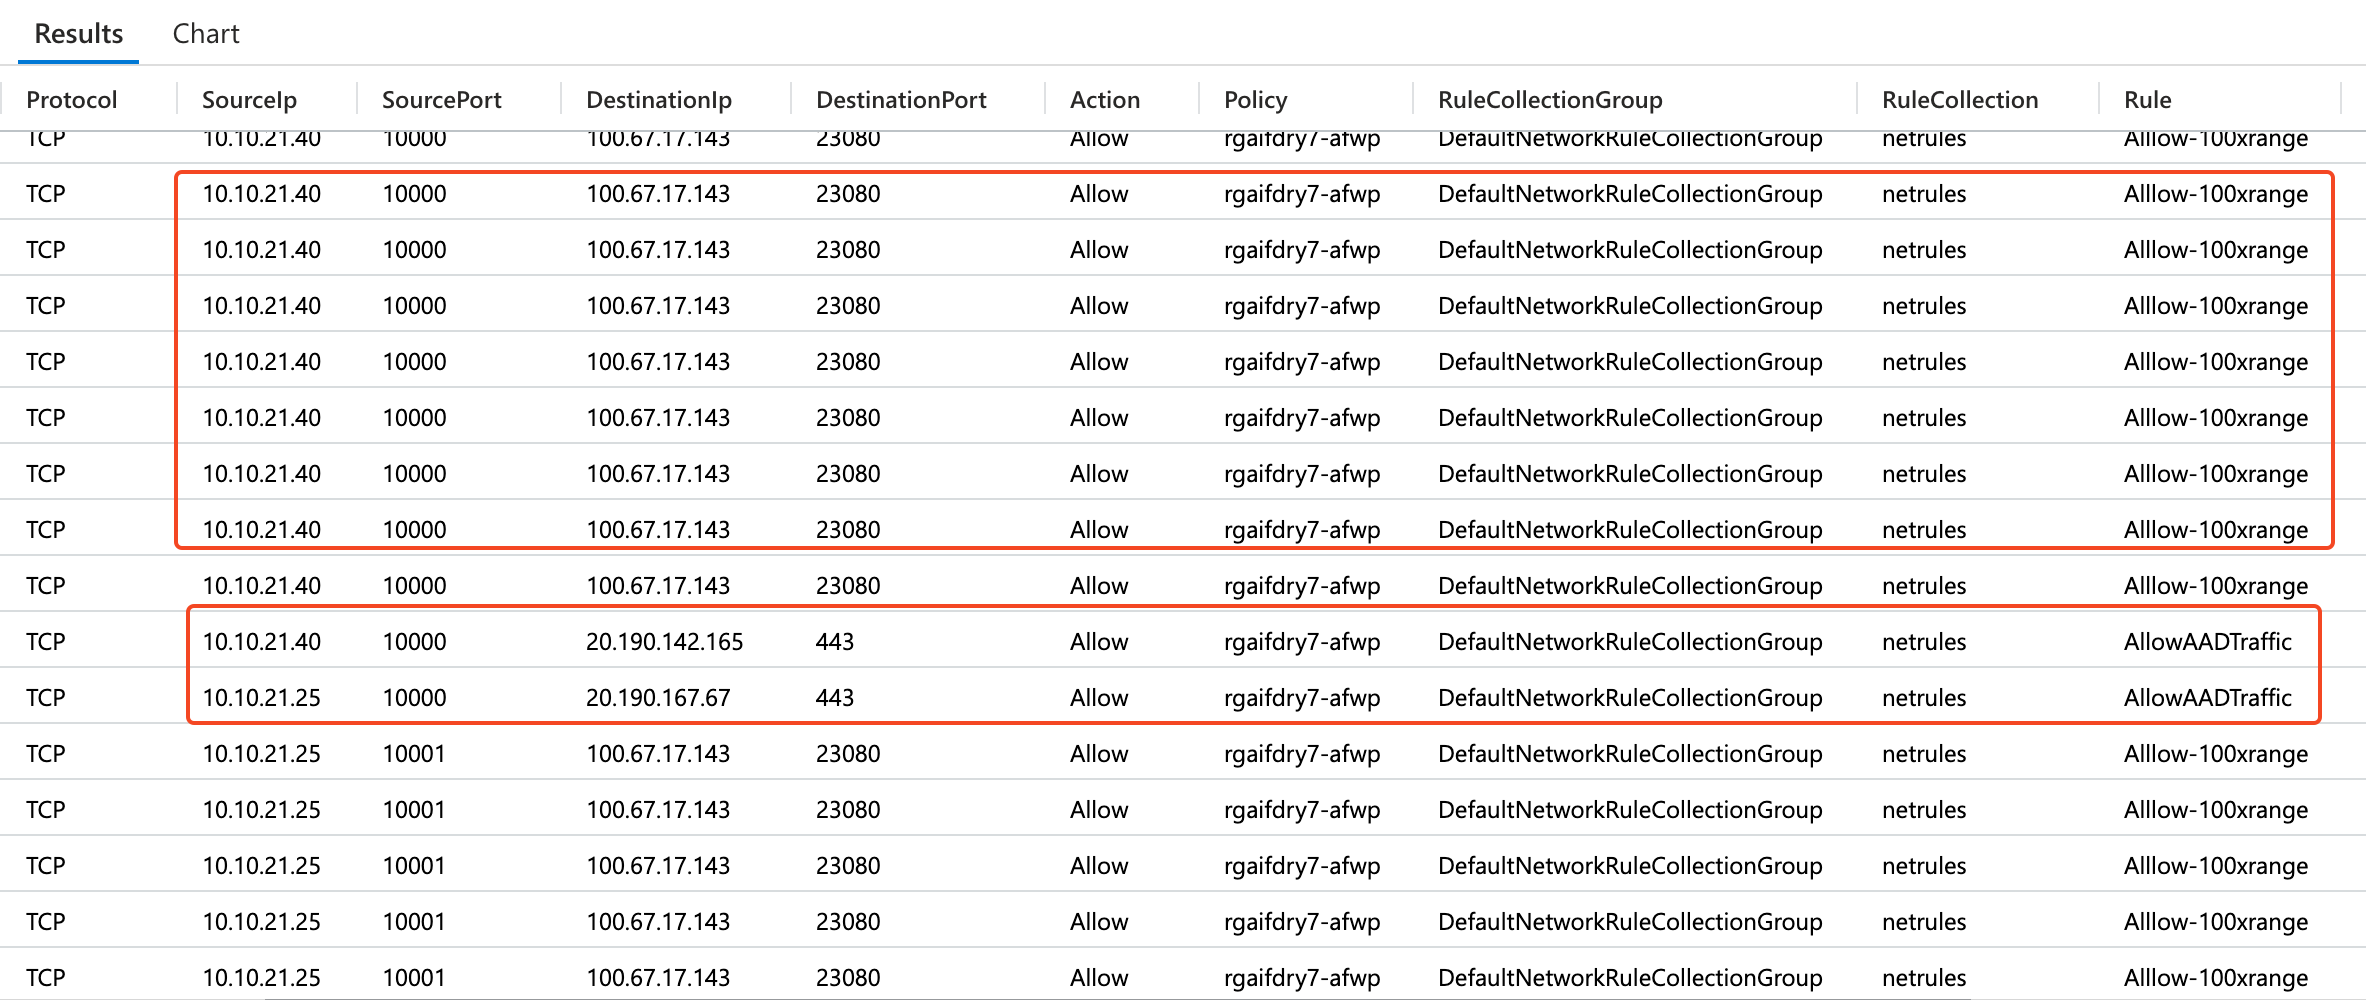Click AllowAADTraffic rule in the 20.190.167.67 row

2207,698
